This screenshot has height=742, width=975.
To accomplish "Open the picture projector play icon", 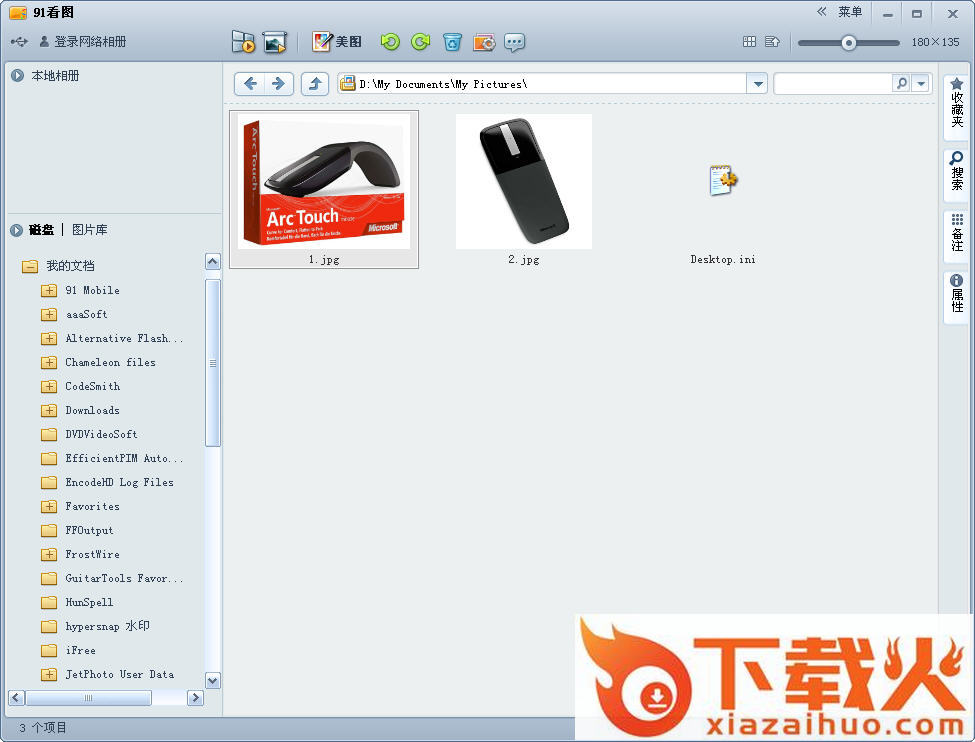I will (x=274, y=42).
